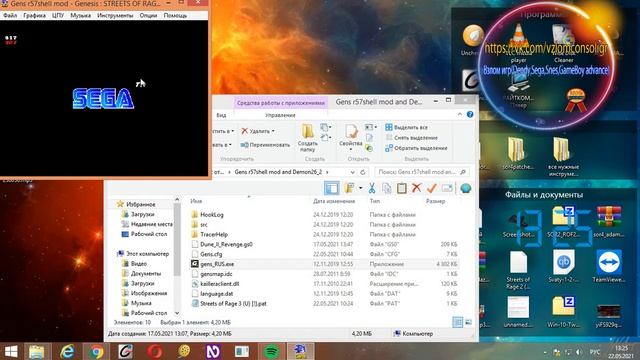This screenshot has width=640, height=360.
Task: Open the Файл menu in Gens
Action: pos(10,16)
